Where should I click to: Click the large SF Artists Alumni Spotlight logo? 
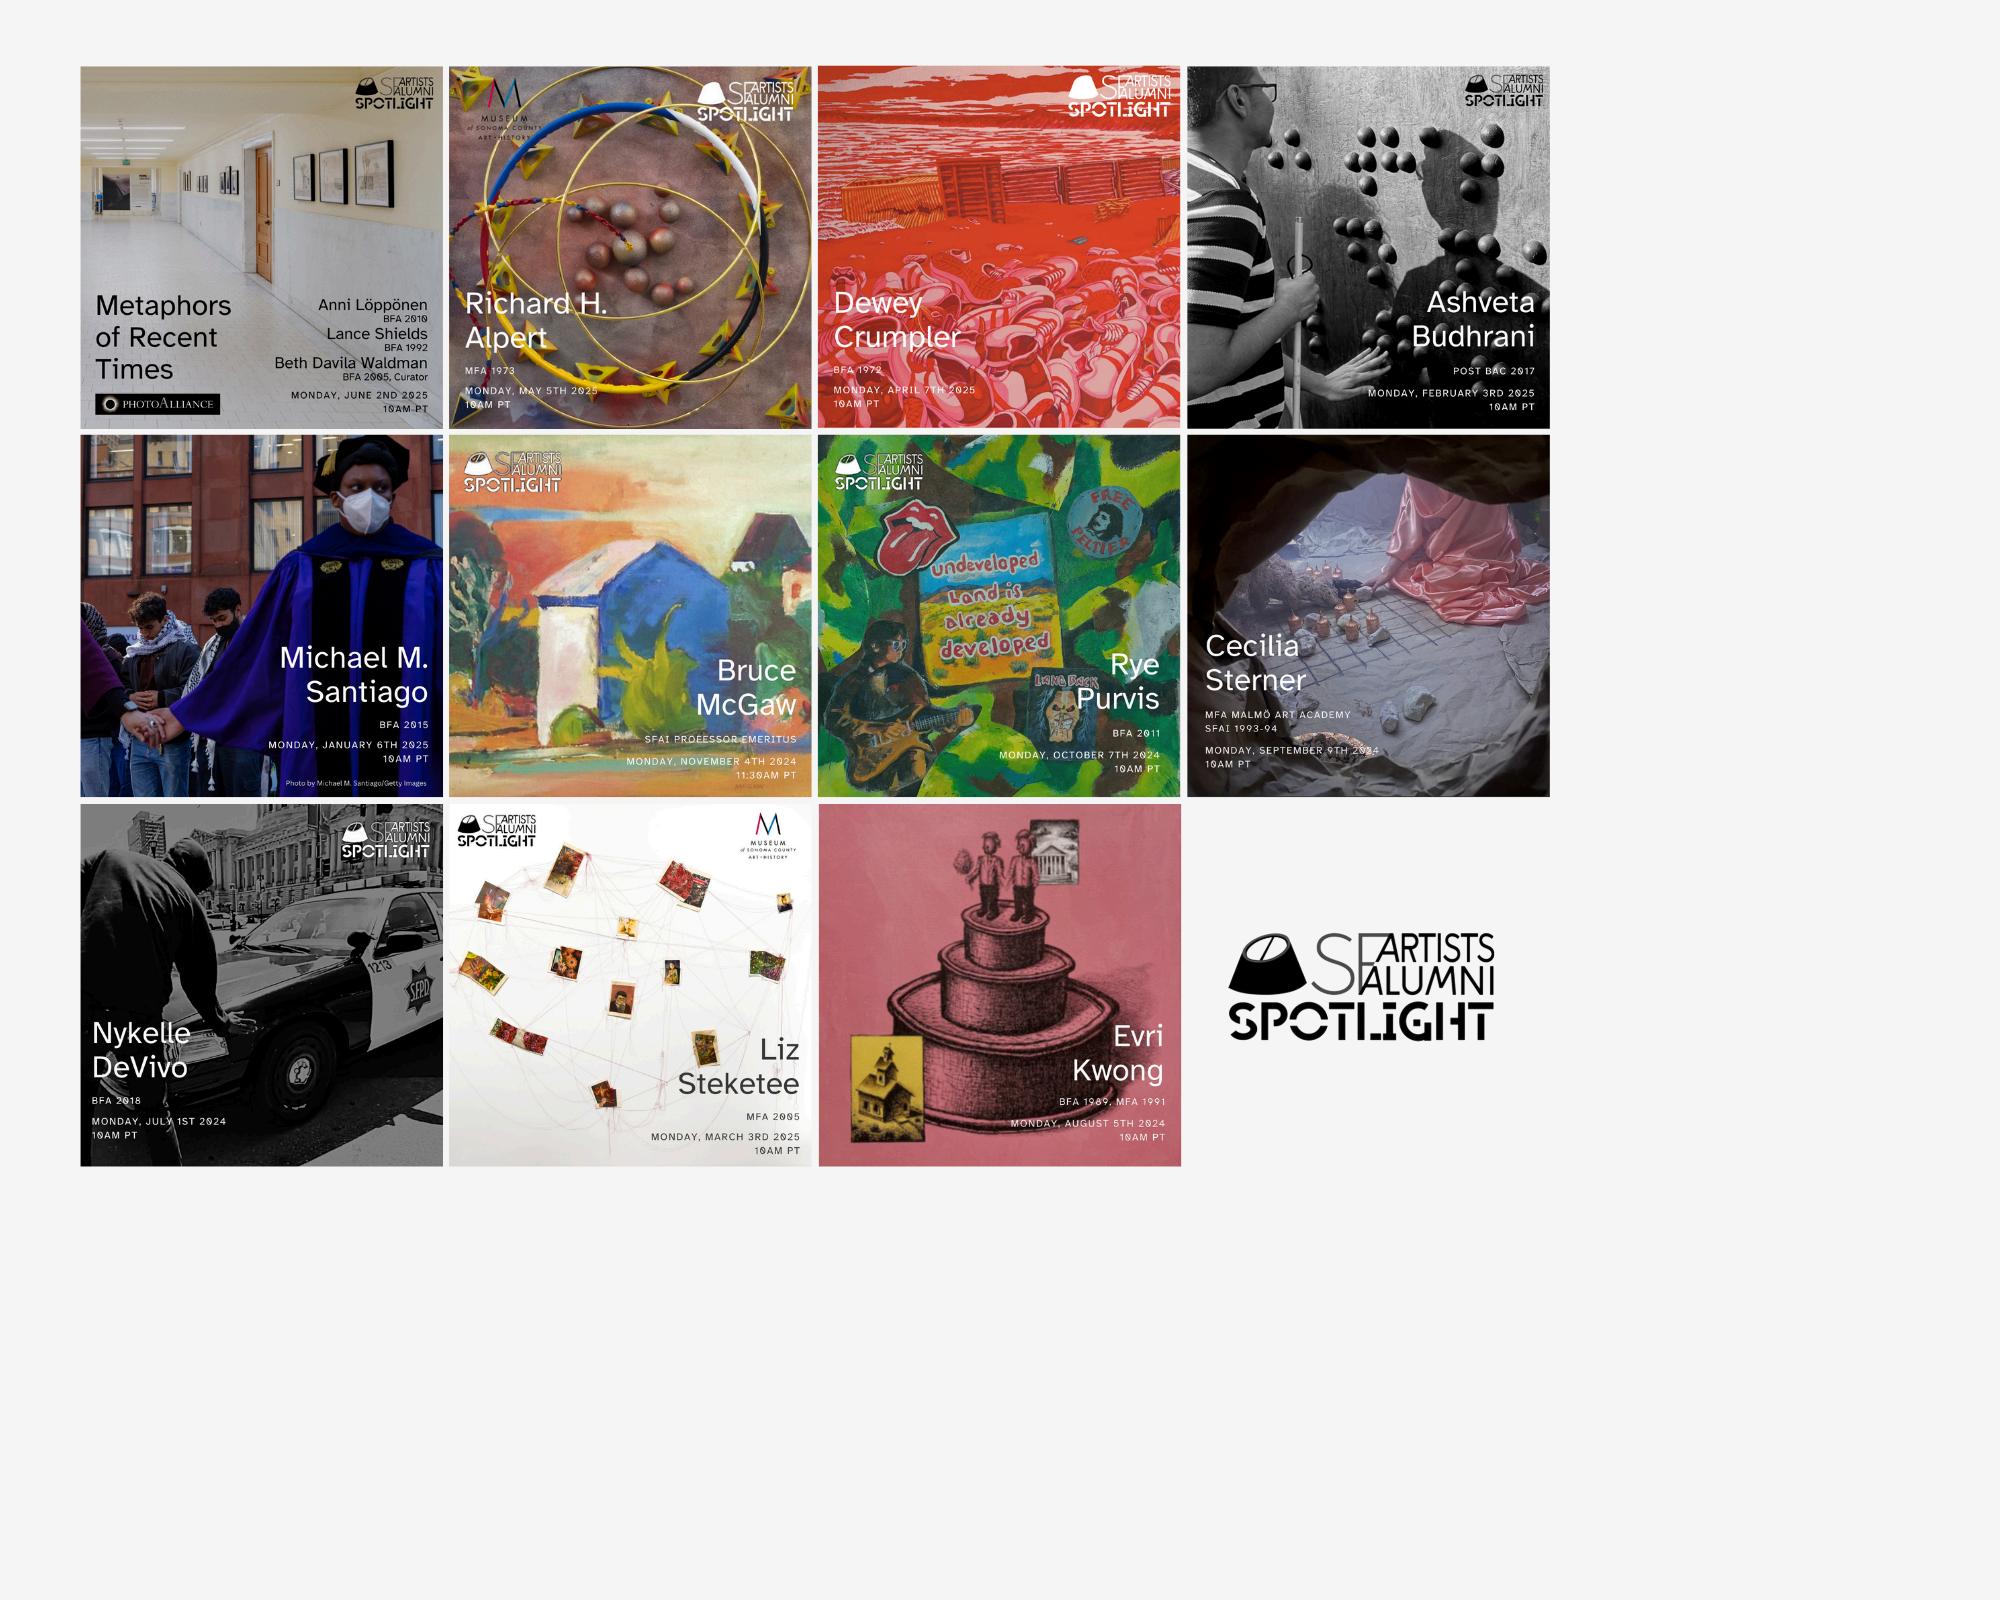tap(1361, 987)
